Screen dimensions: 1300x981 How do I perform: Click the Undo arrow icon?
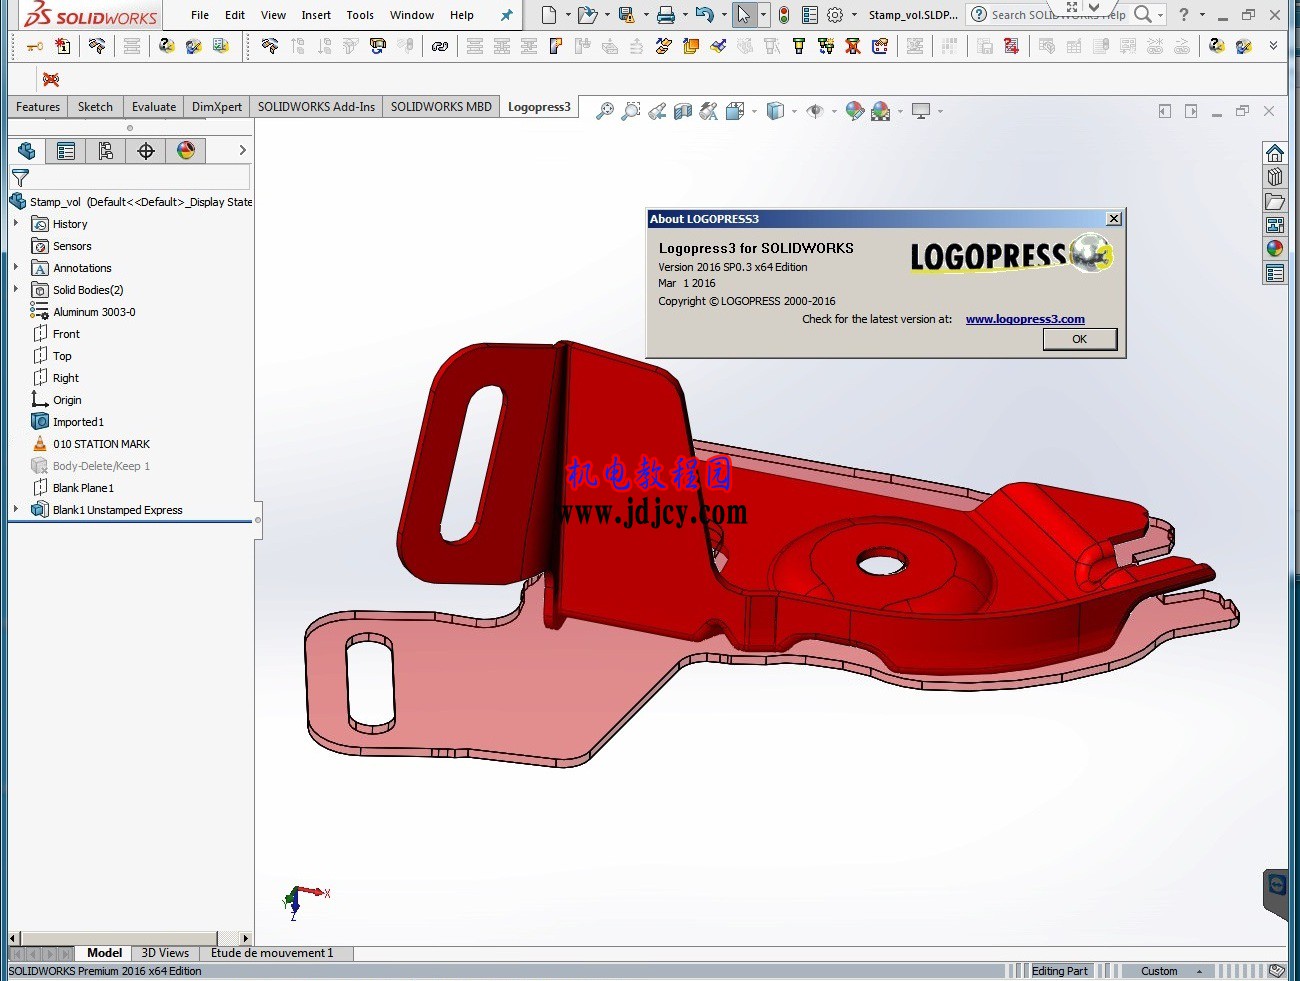pos(705,15)
